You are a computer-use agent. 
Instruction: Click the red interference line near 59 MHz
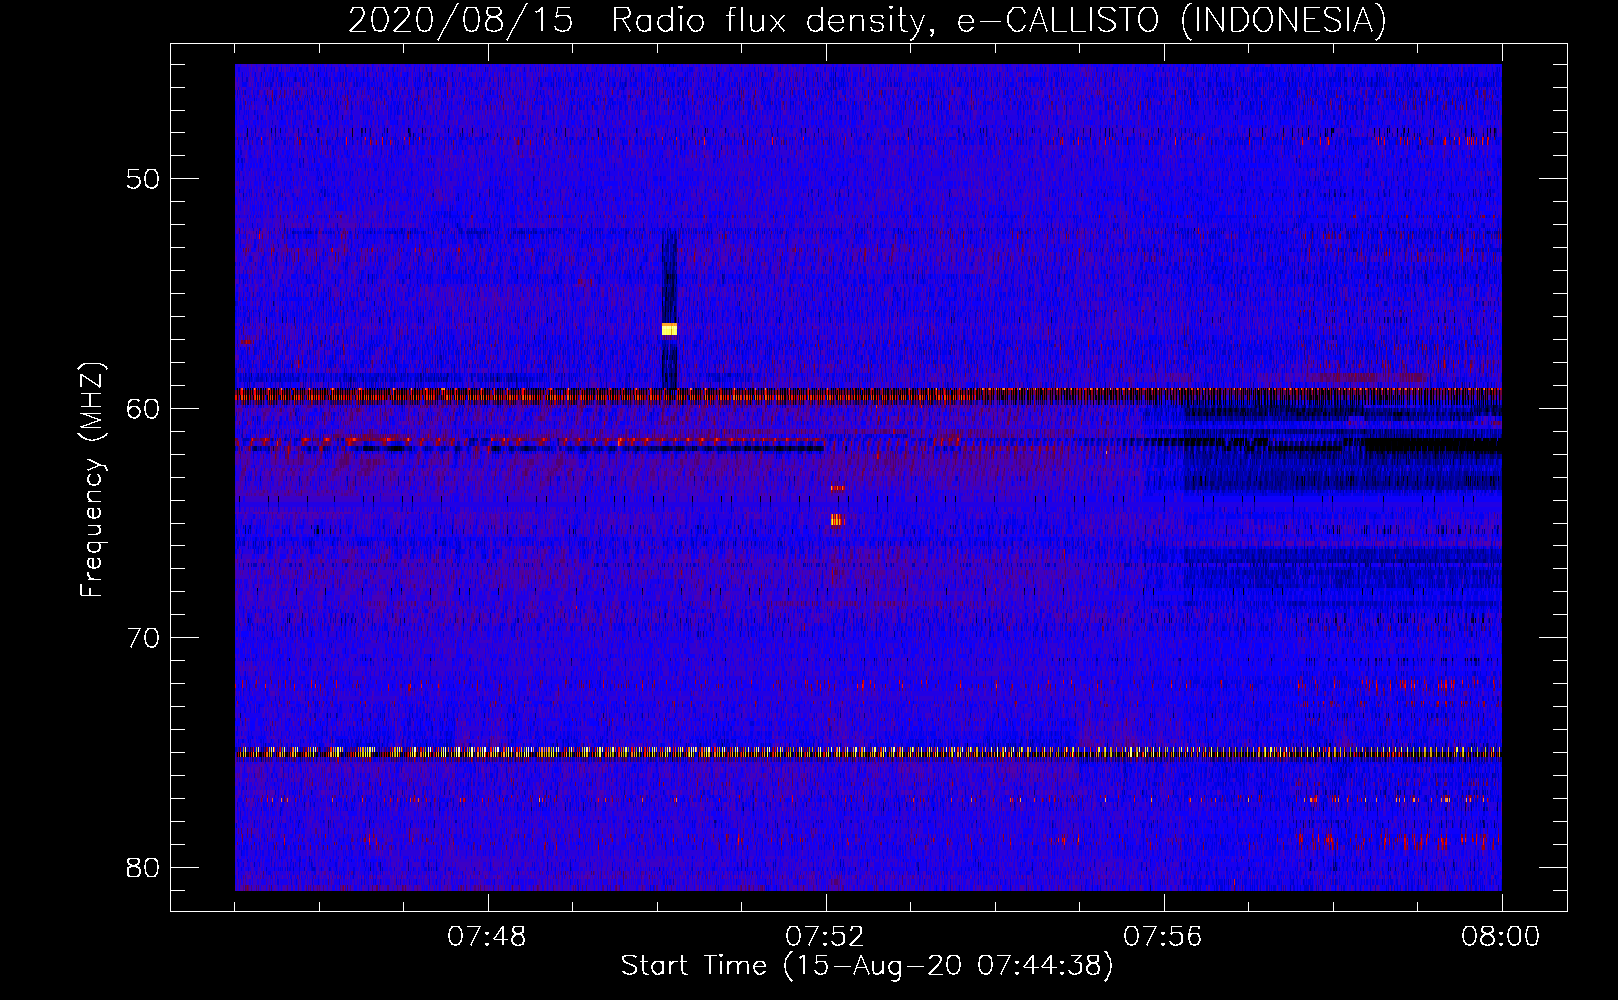868,394
